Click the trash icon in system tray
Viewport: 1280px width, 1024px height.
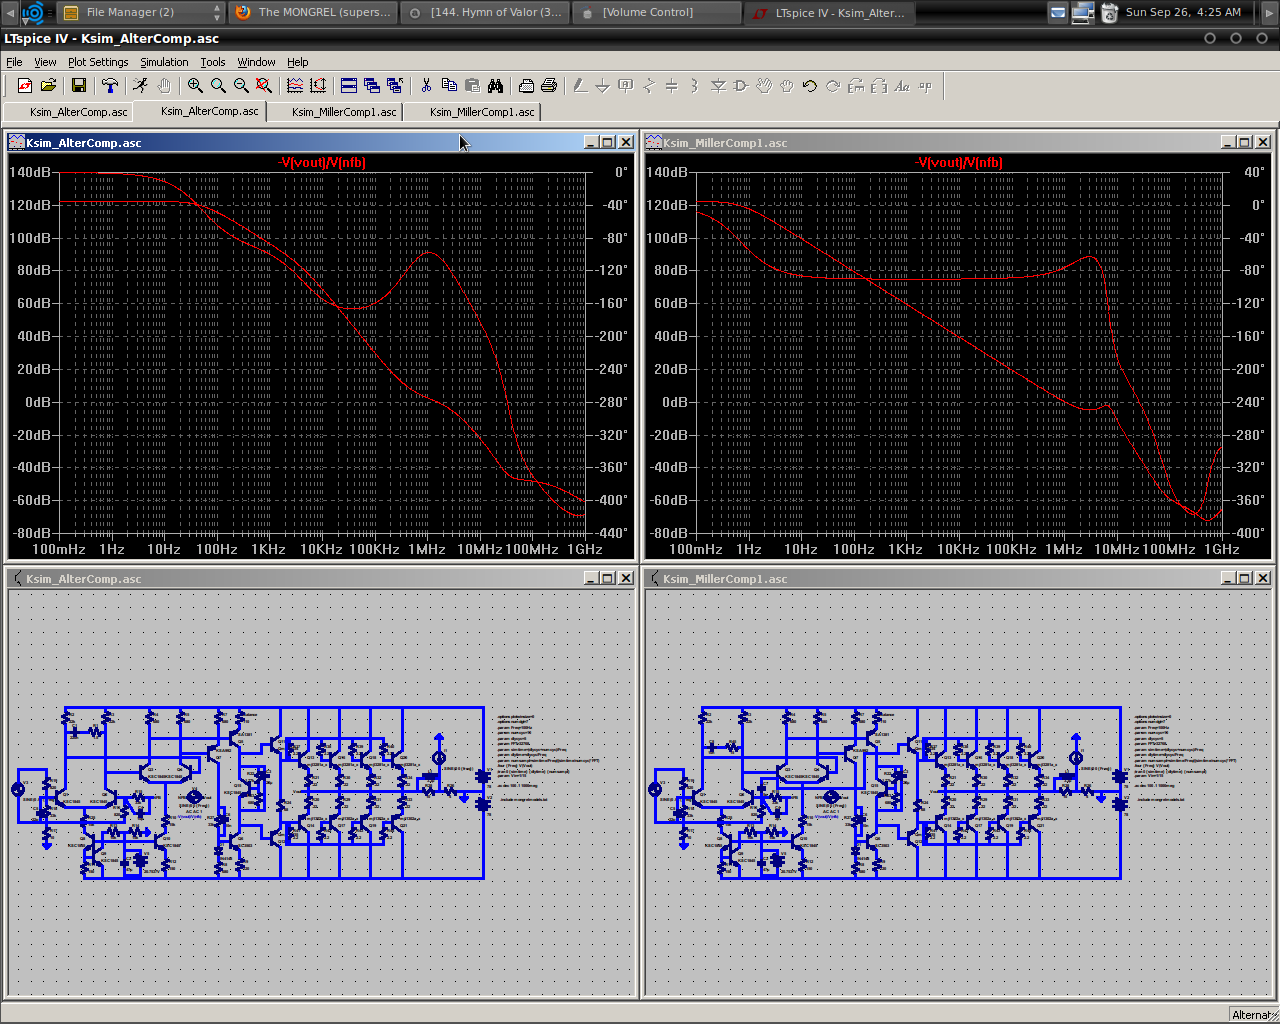1109,12
